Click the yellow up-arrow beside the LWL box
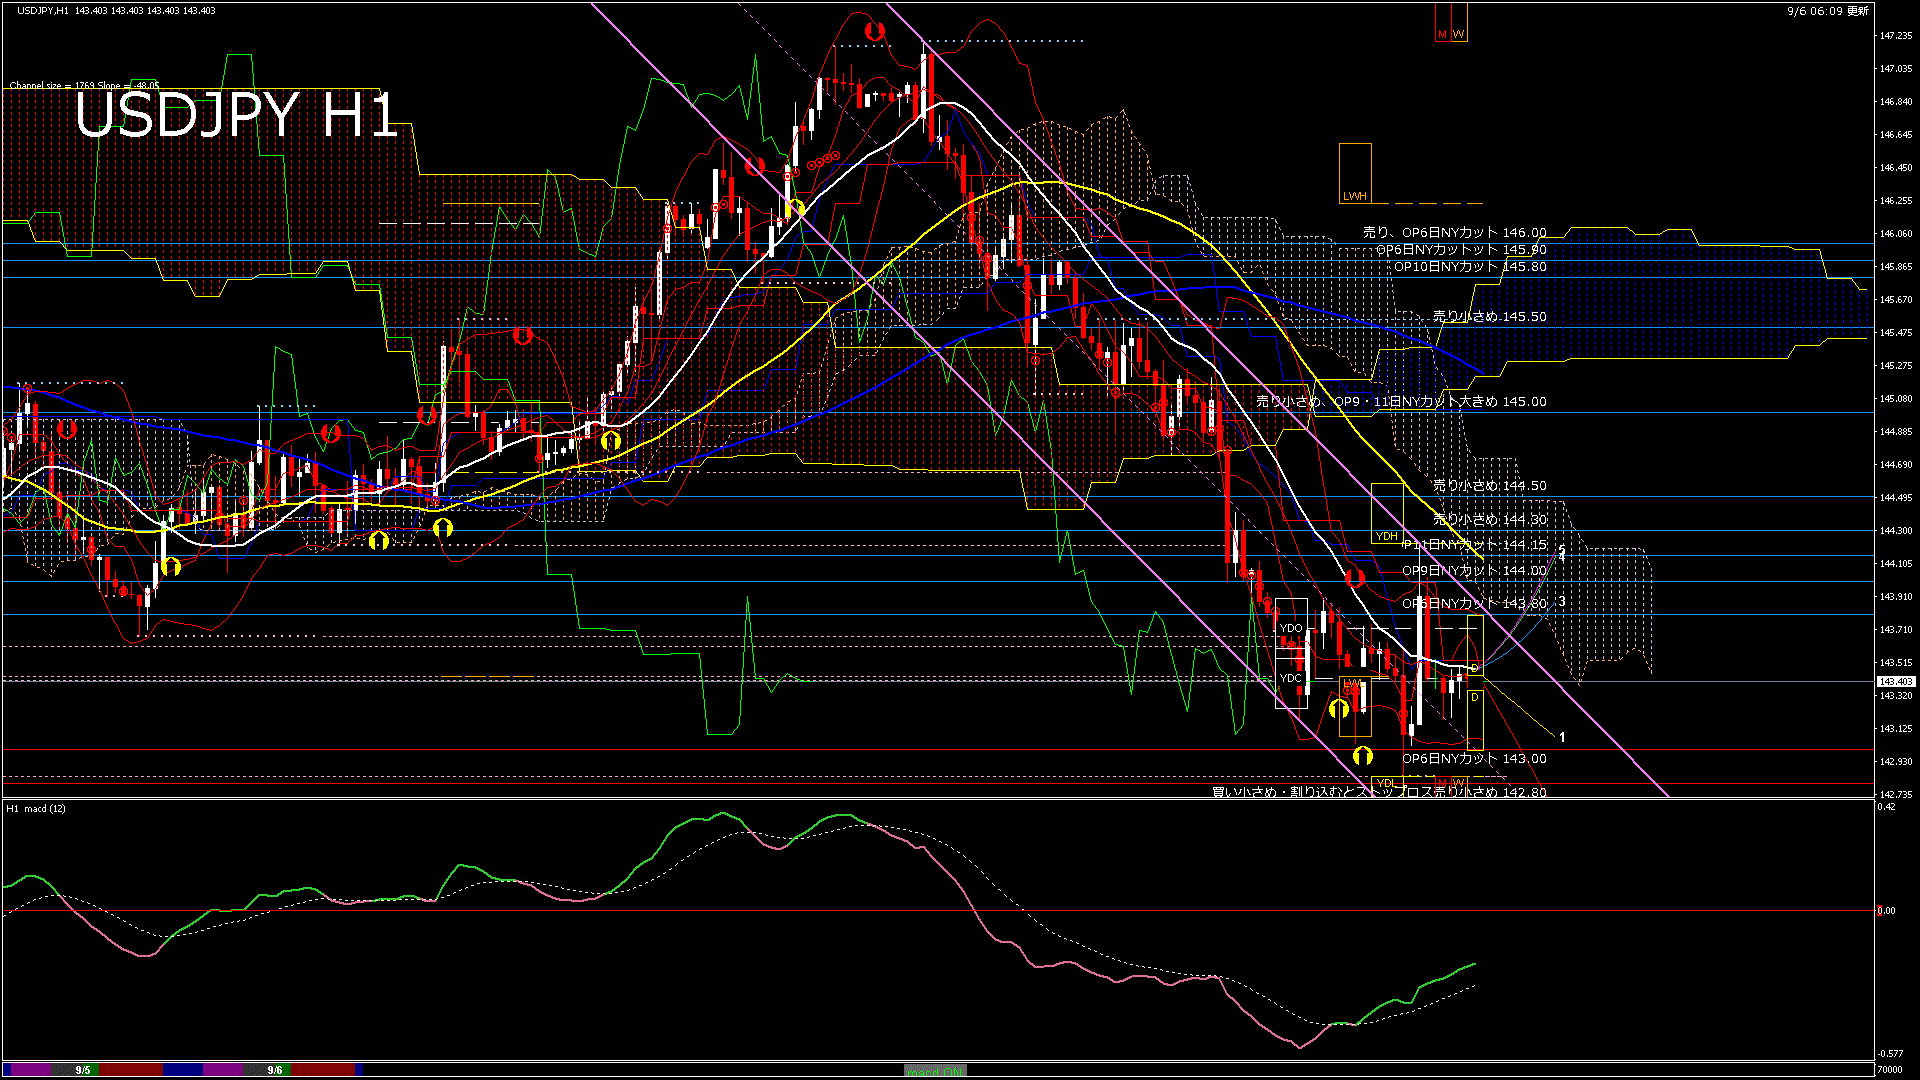This screenshot has height=1080, width=1920. pos(1339,709)
